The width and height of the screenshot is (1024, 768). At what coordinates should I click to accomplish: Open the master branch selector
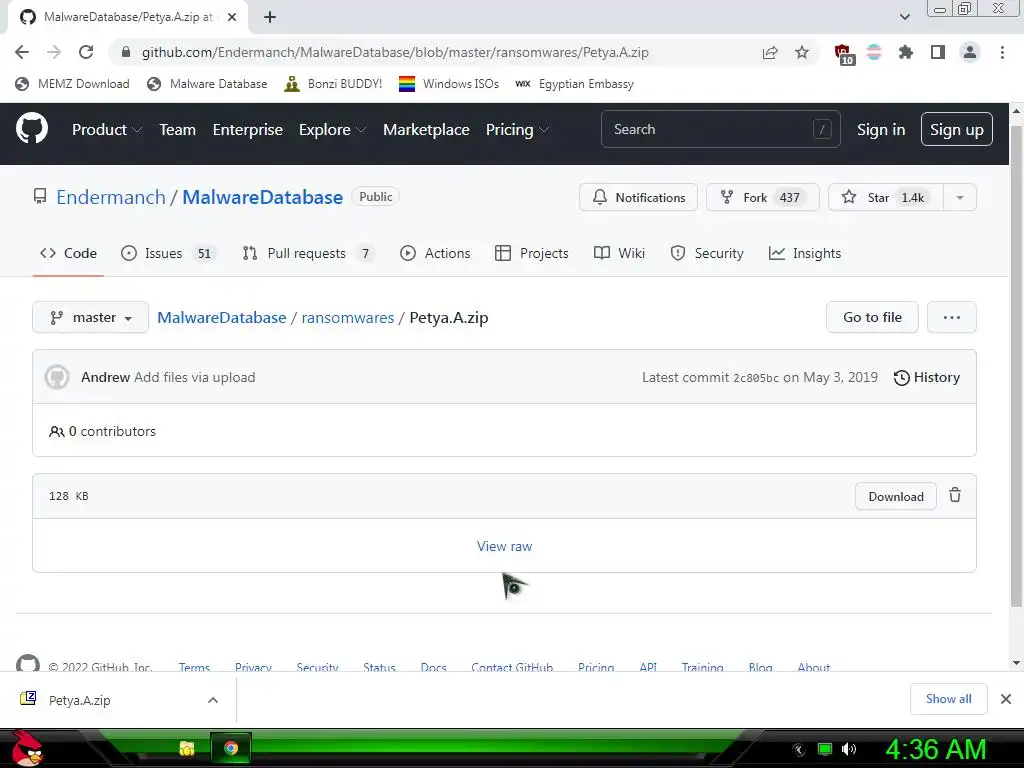(x=90, y=317)
